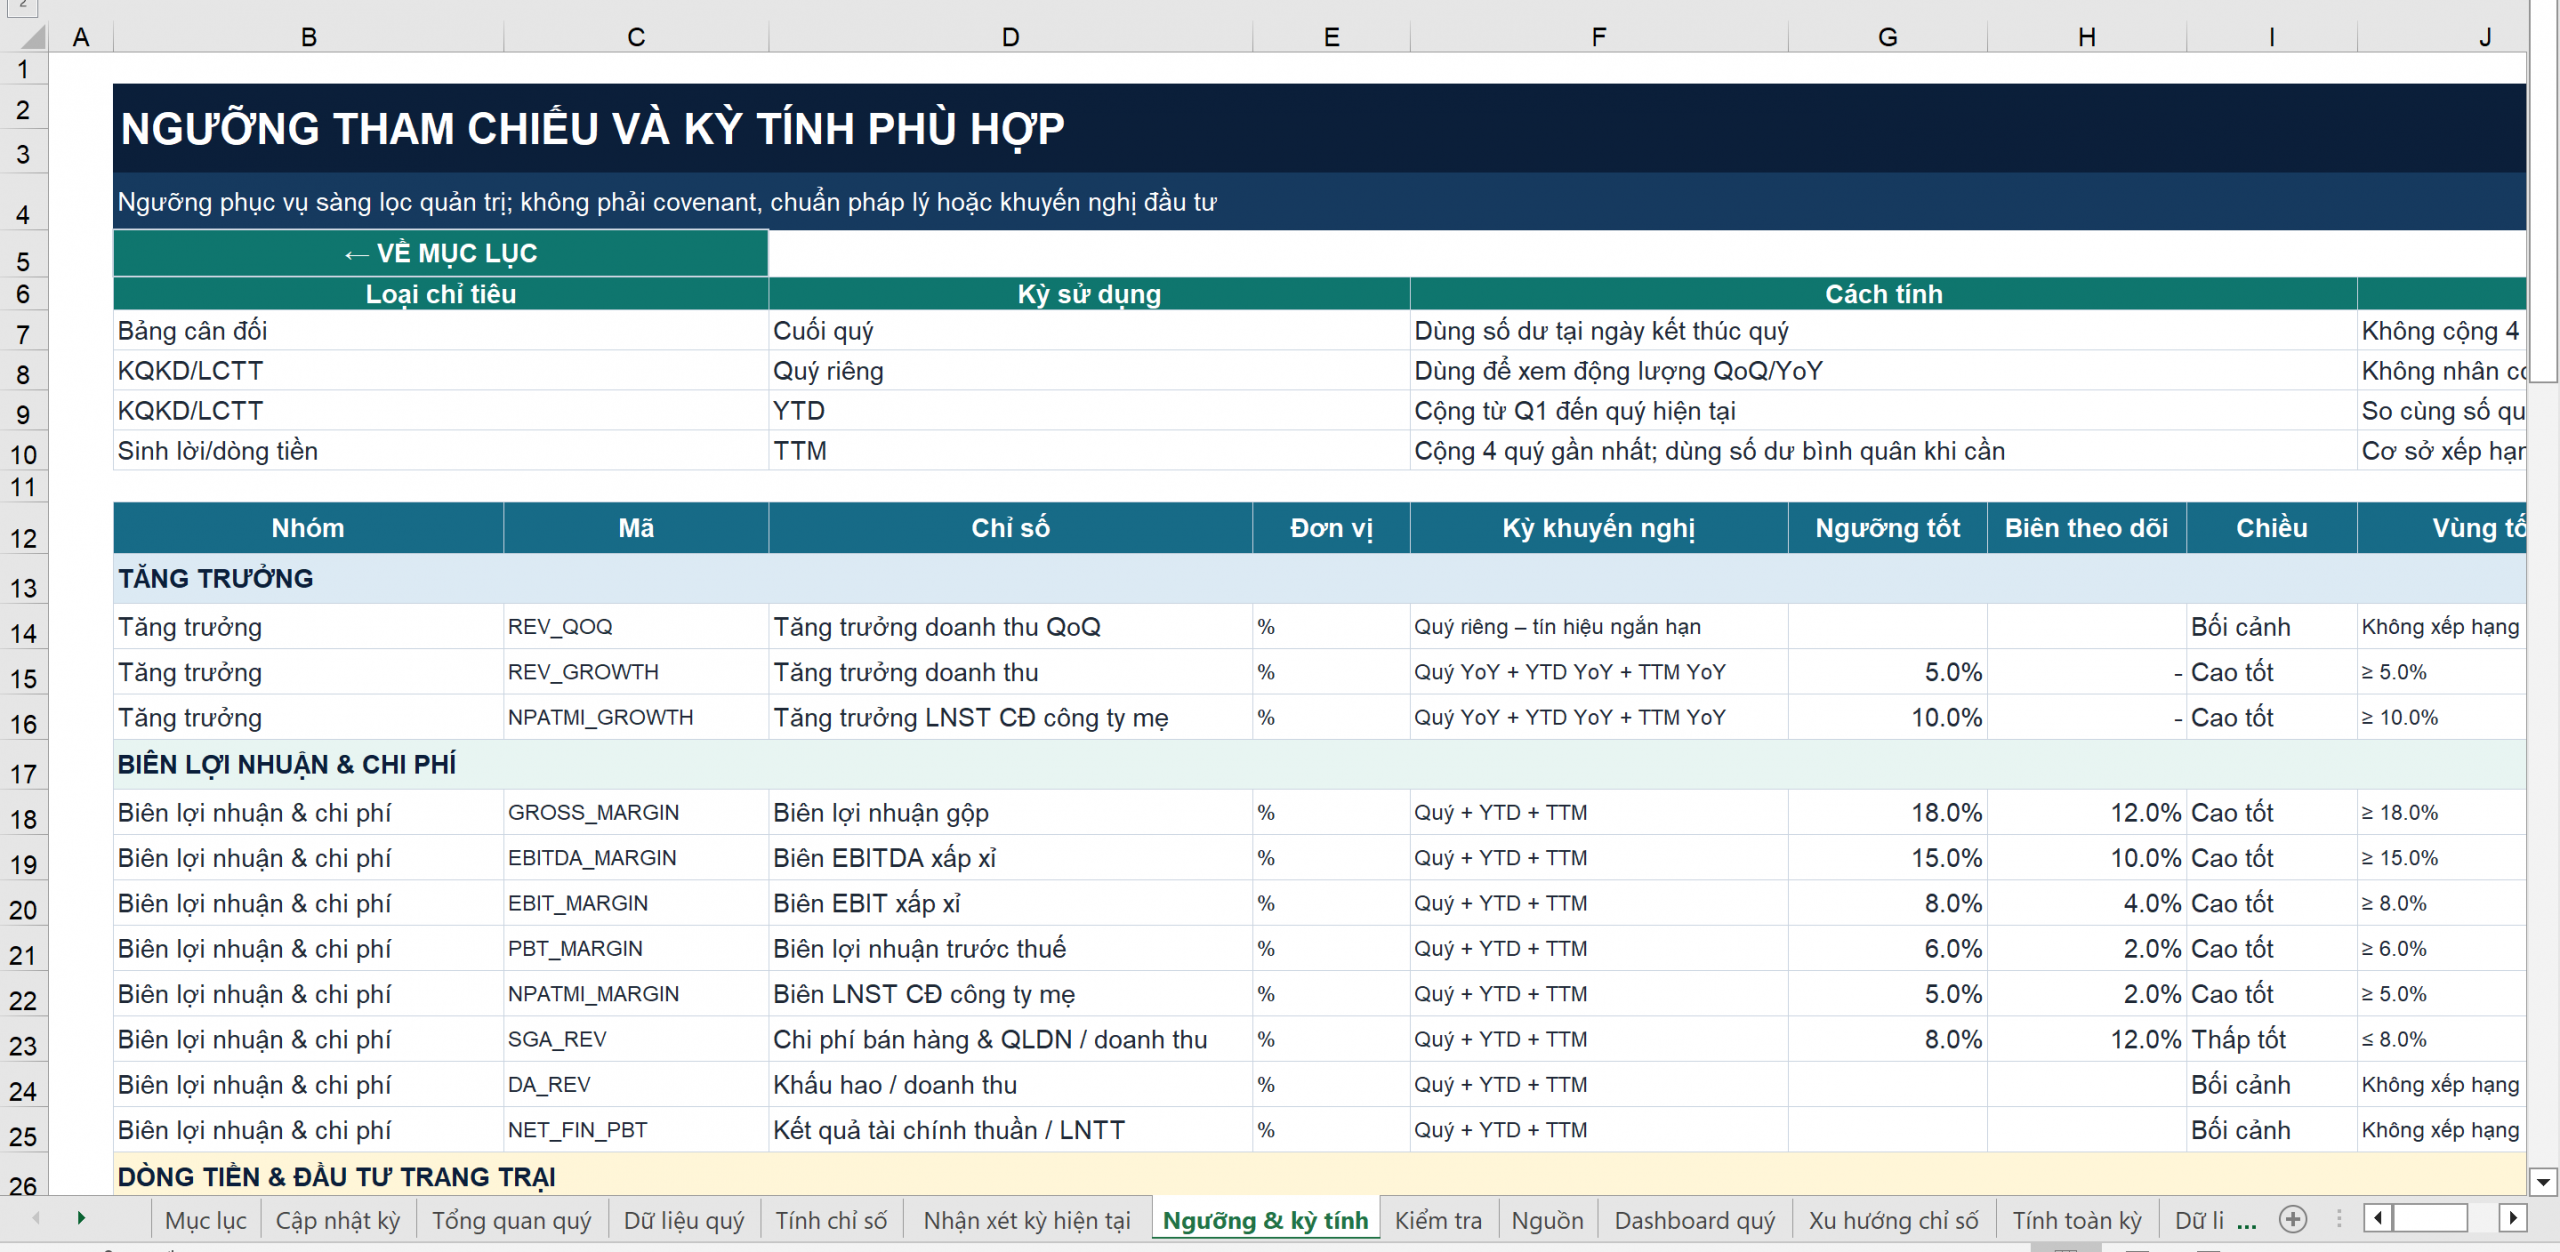Go to Xu hướng chỉ số tab
Image resolution: width=2560 pixels, height=1252 pixels.
[x=1893, y=1220]
